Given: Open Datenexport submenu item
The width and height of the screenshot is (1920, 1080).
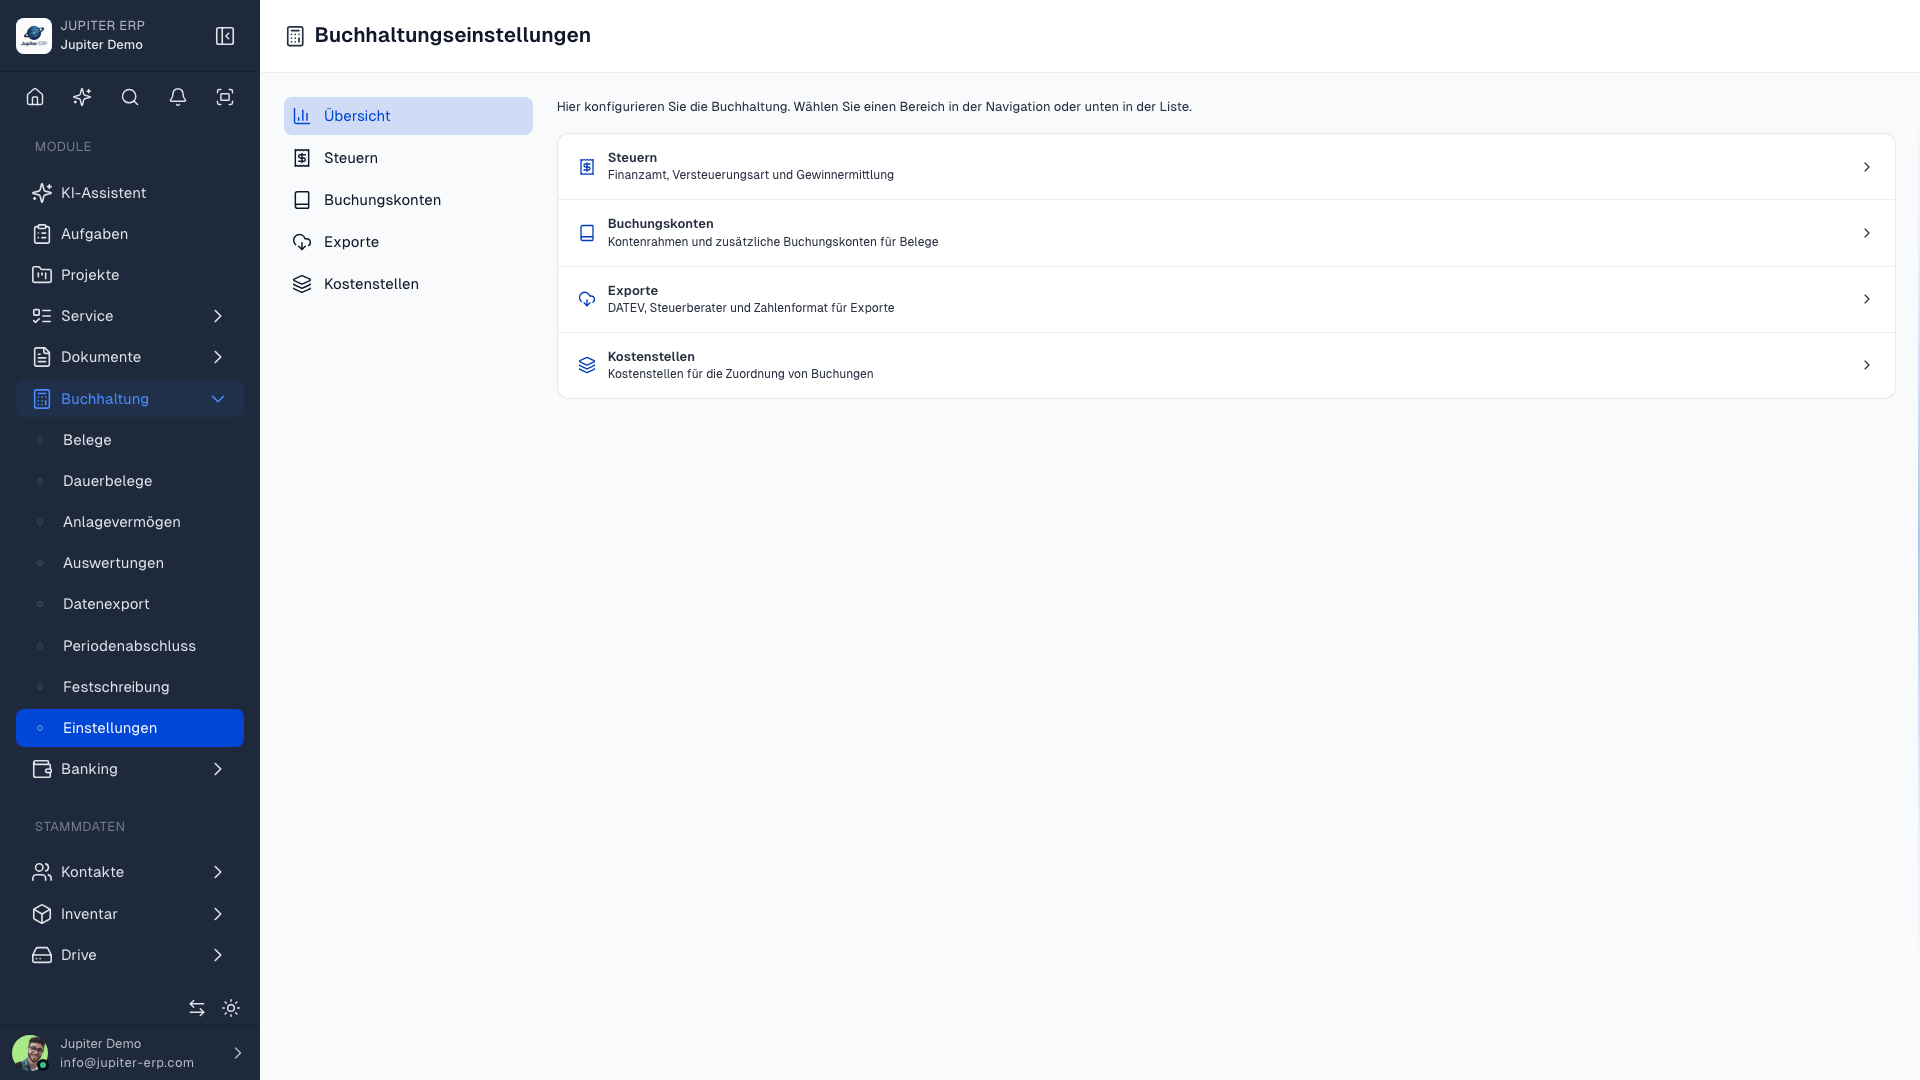Looking at the screenshot, I should (x=130, y=604).
